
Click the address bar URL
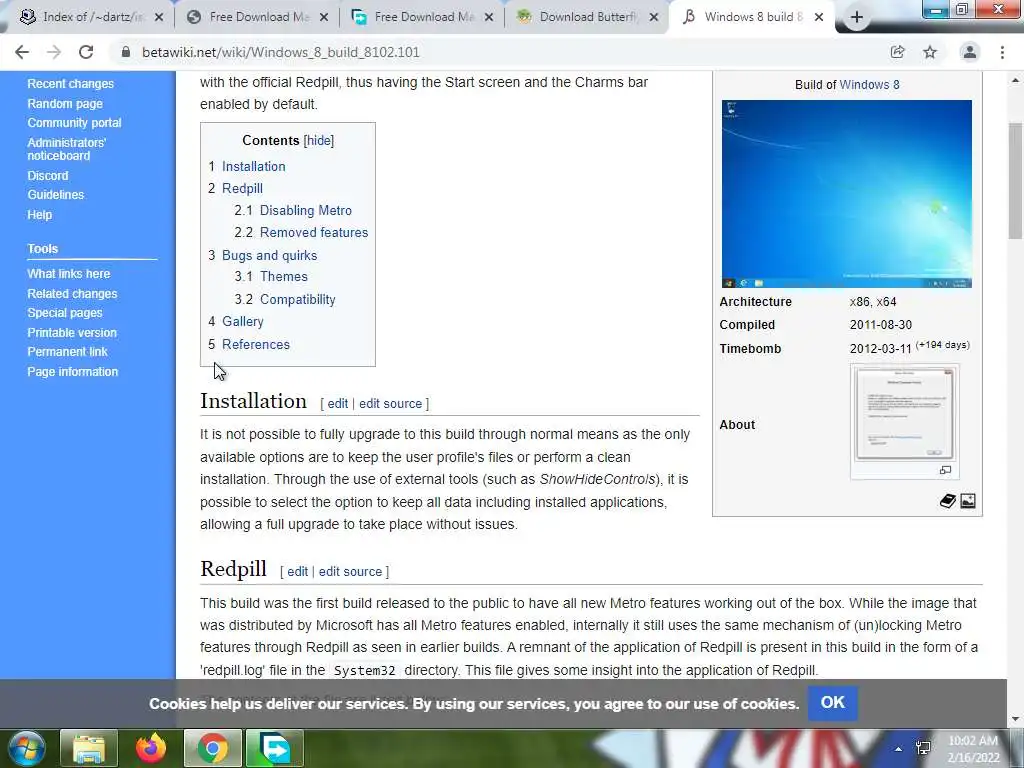point(281,52)
